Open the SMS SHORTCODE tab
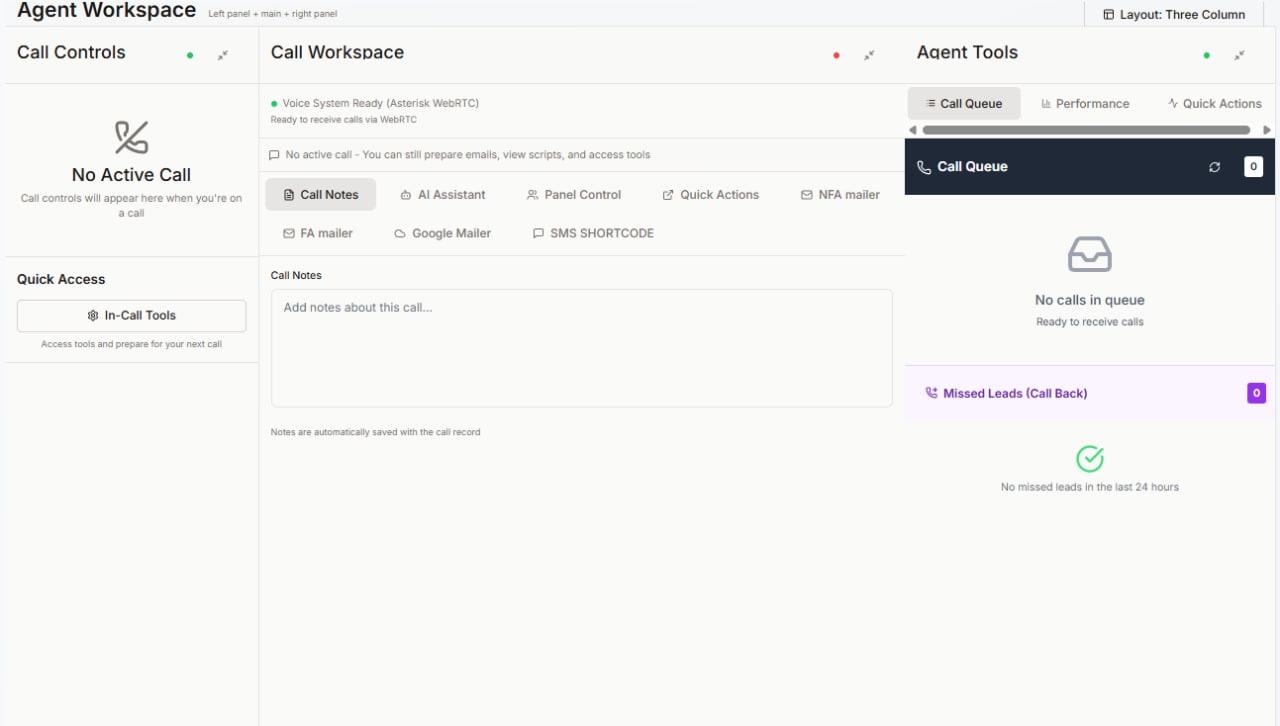 tap(593, 233)
